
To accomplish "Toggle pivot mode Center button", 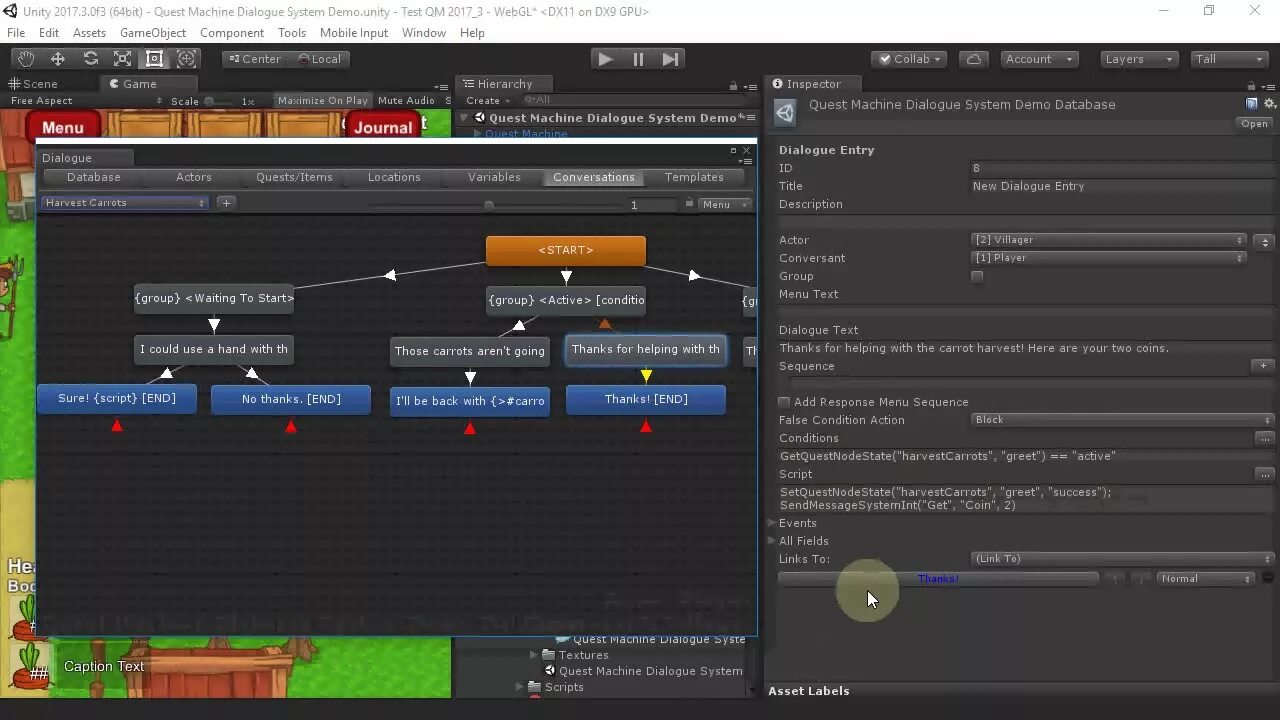I will (254, 59).
